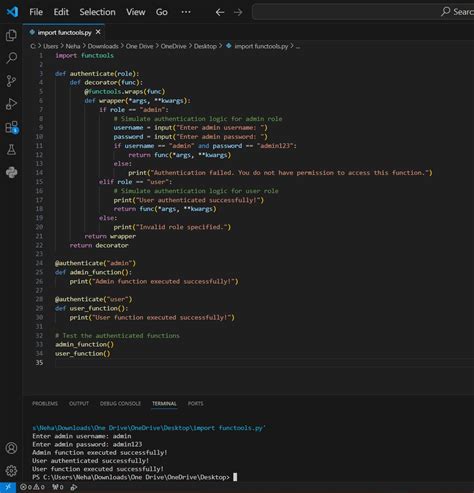Screen dimensions: 474x493
Task: Click the Desktop breadcrumb segment
Action: [205, 46]
